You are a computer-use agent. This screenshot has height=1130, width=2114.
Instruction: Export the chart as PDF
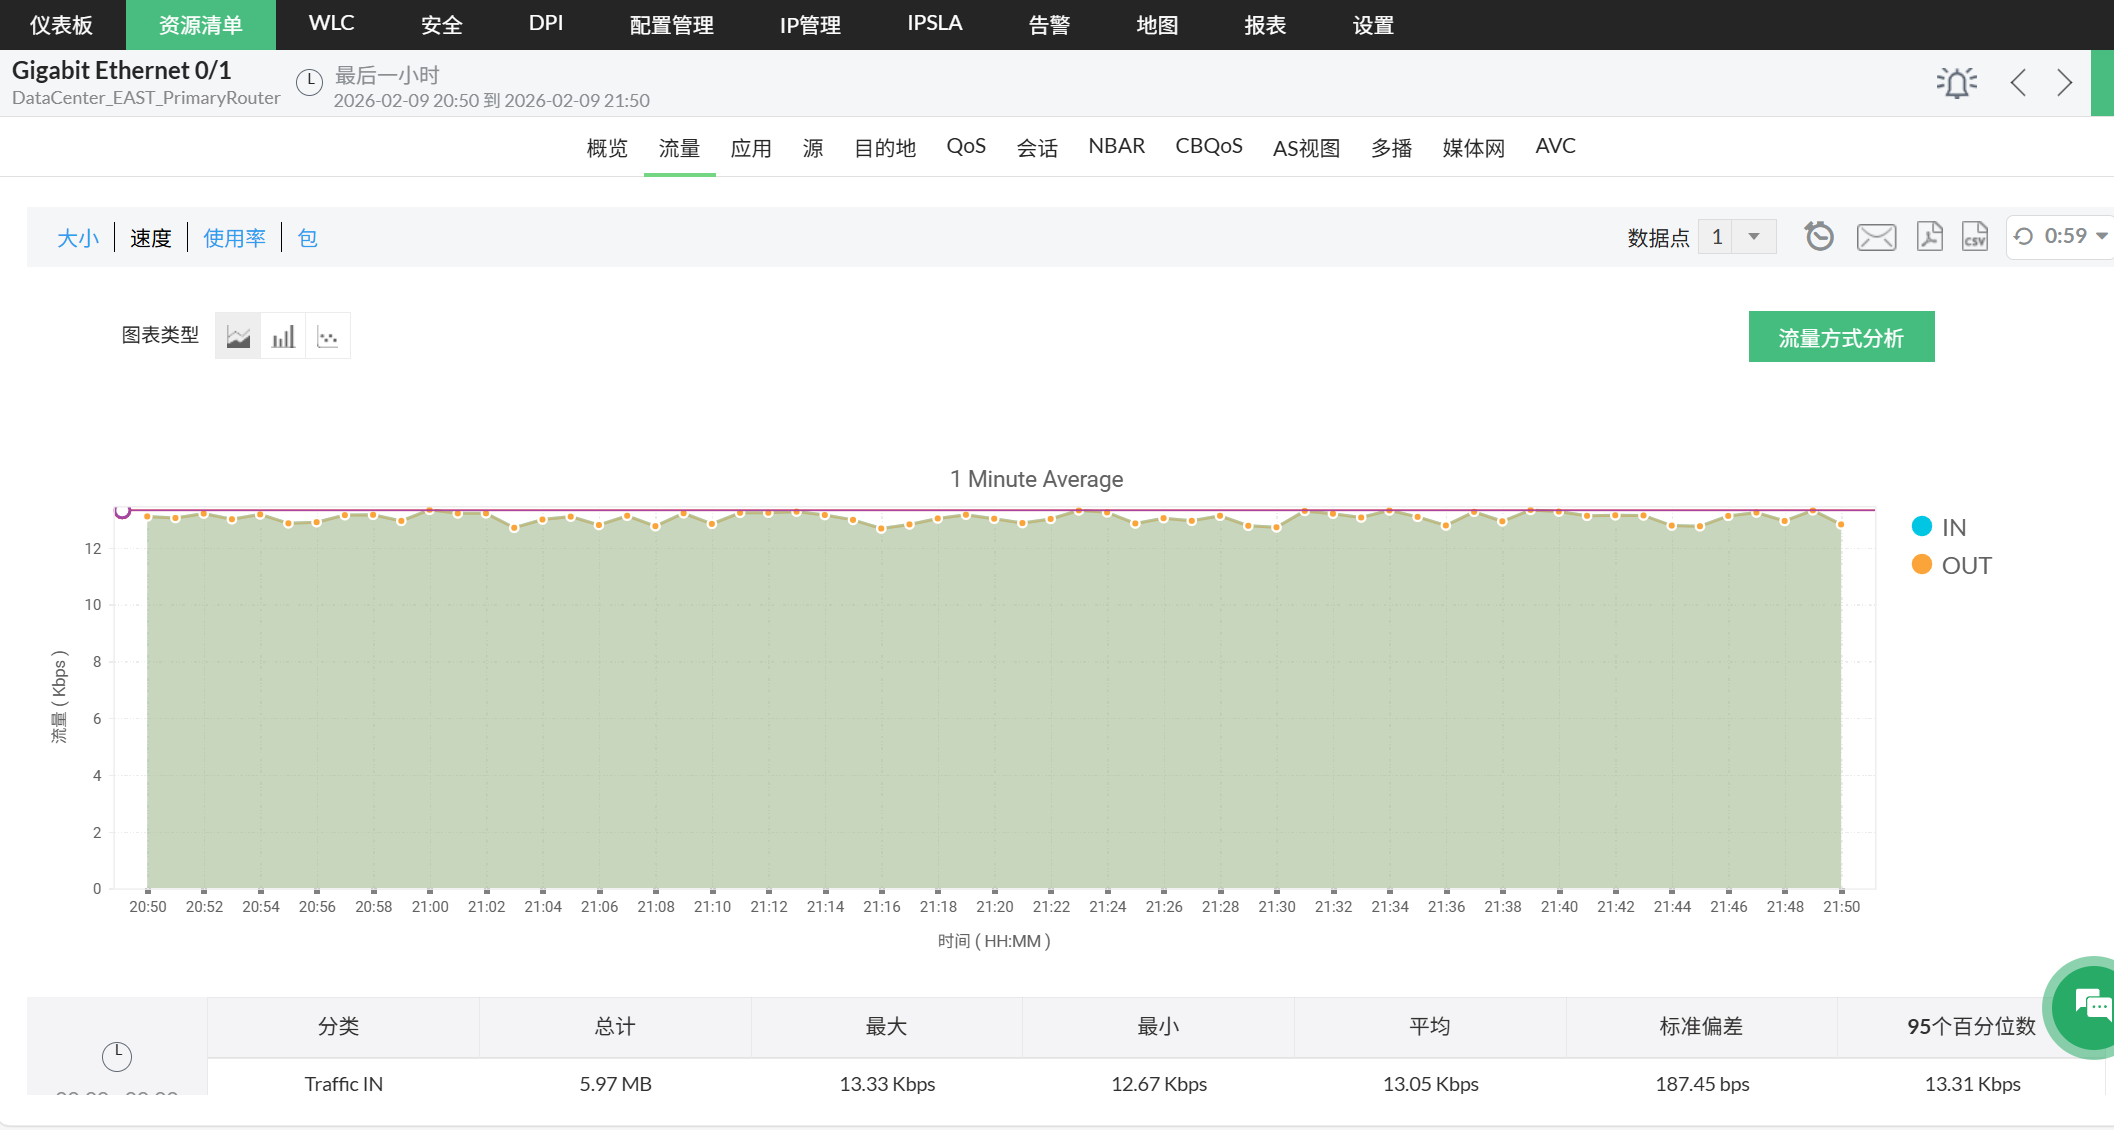coord(1930,236)
